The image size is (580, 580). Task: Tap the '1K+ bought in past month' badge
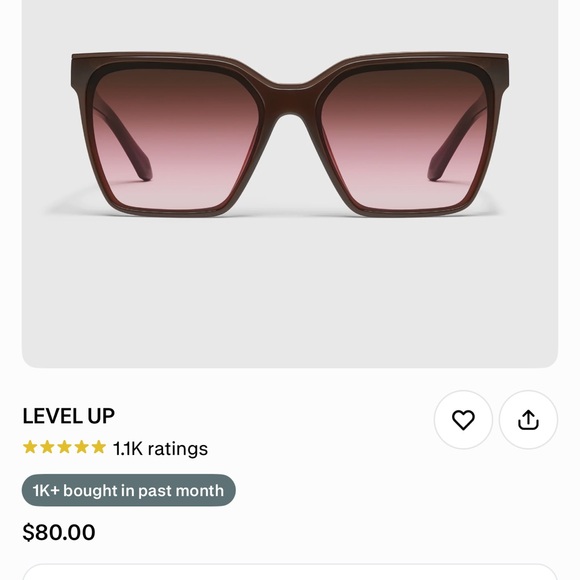128,490
